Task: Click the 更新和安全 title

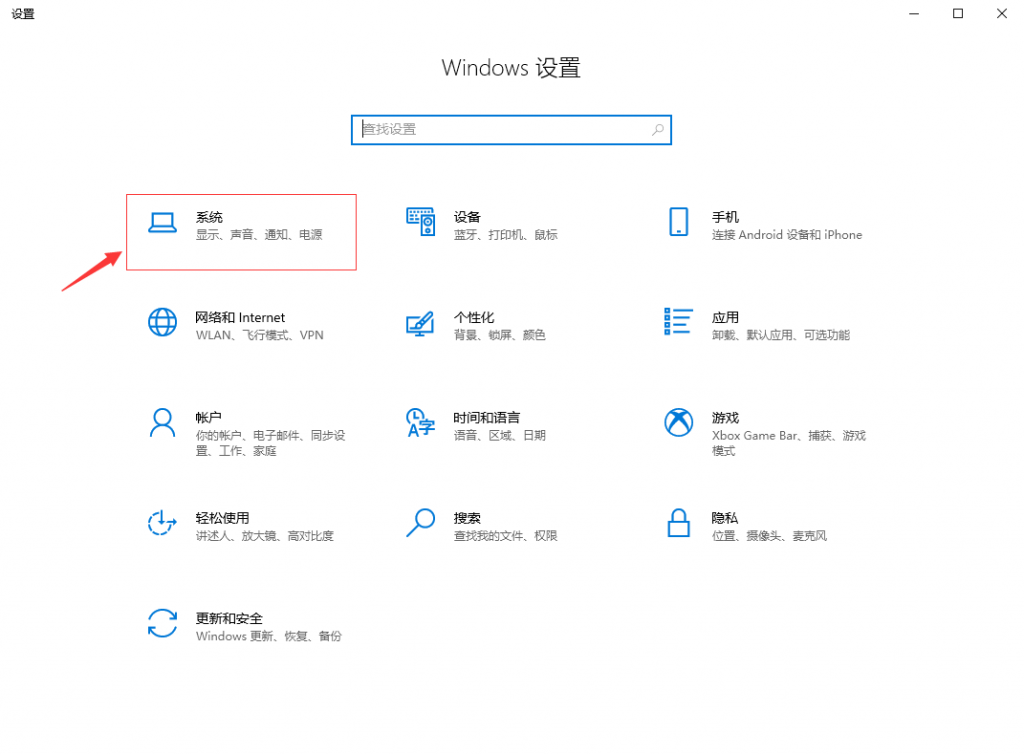Action: (229, 618)
